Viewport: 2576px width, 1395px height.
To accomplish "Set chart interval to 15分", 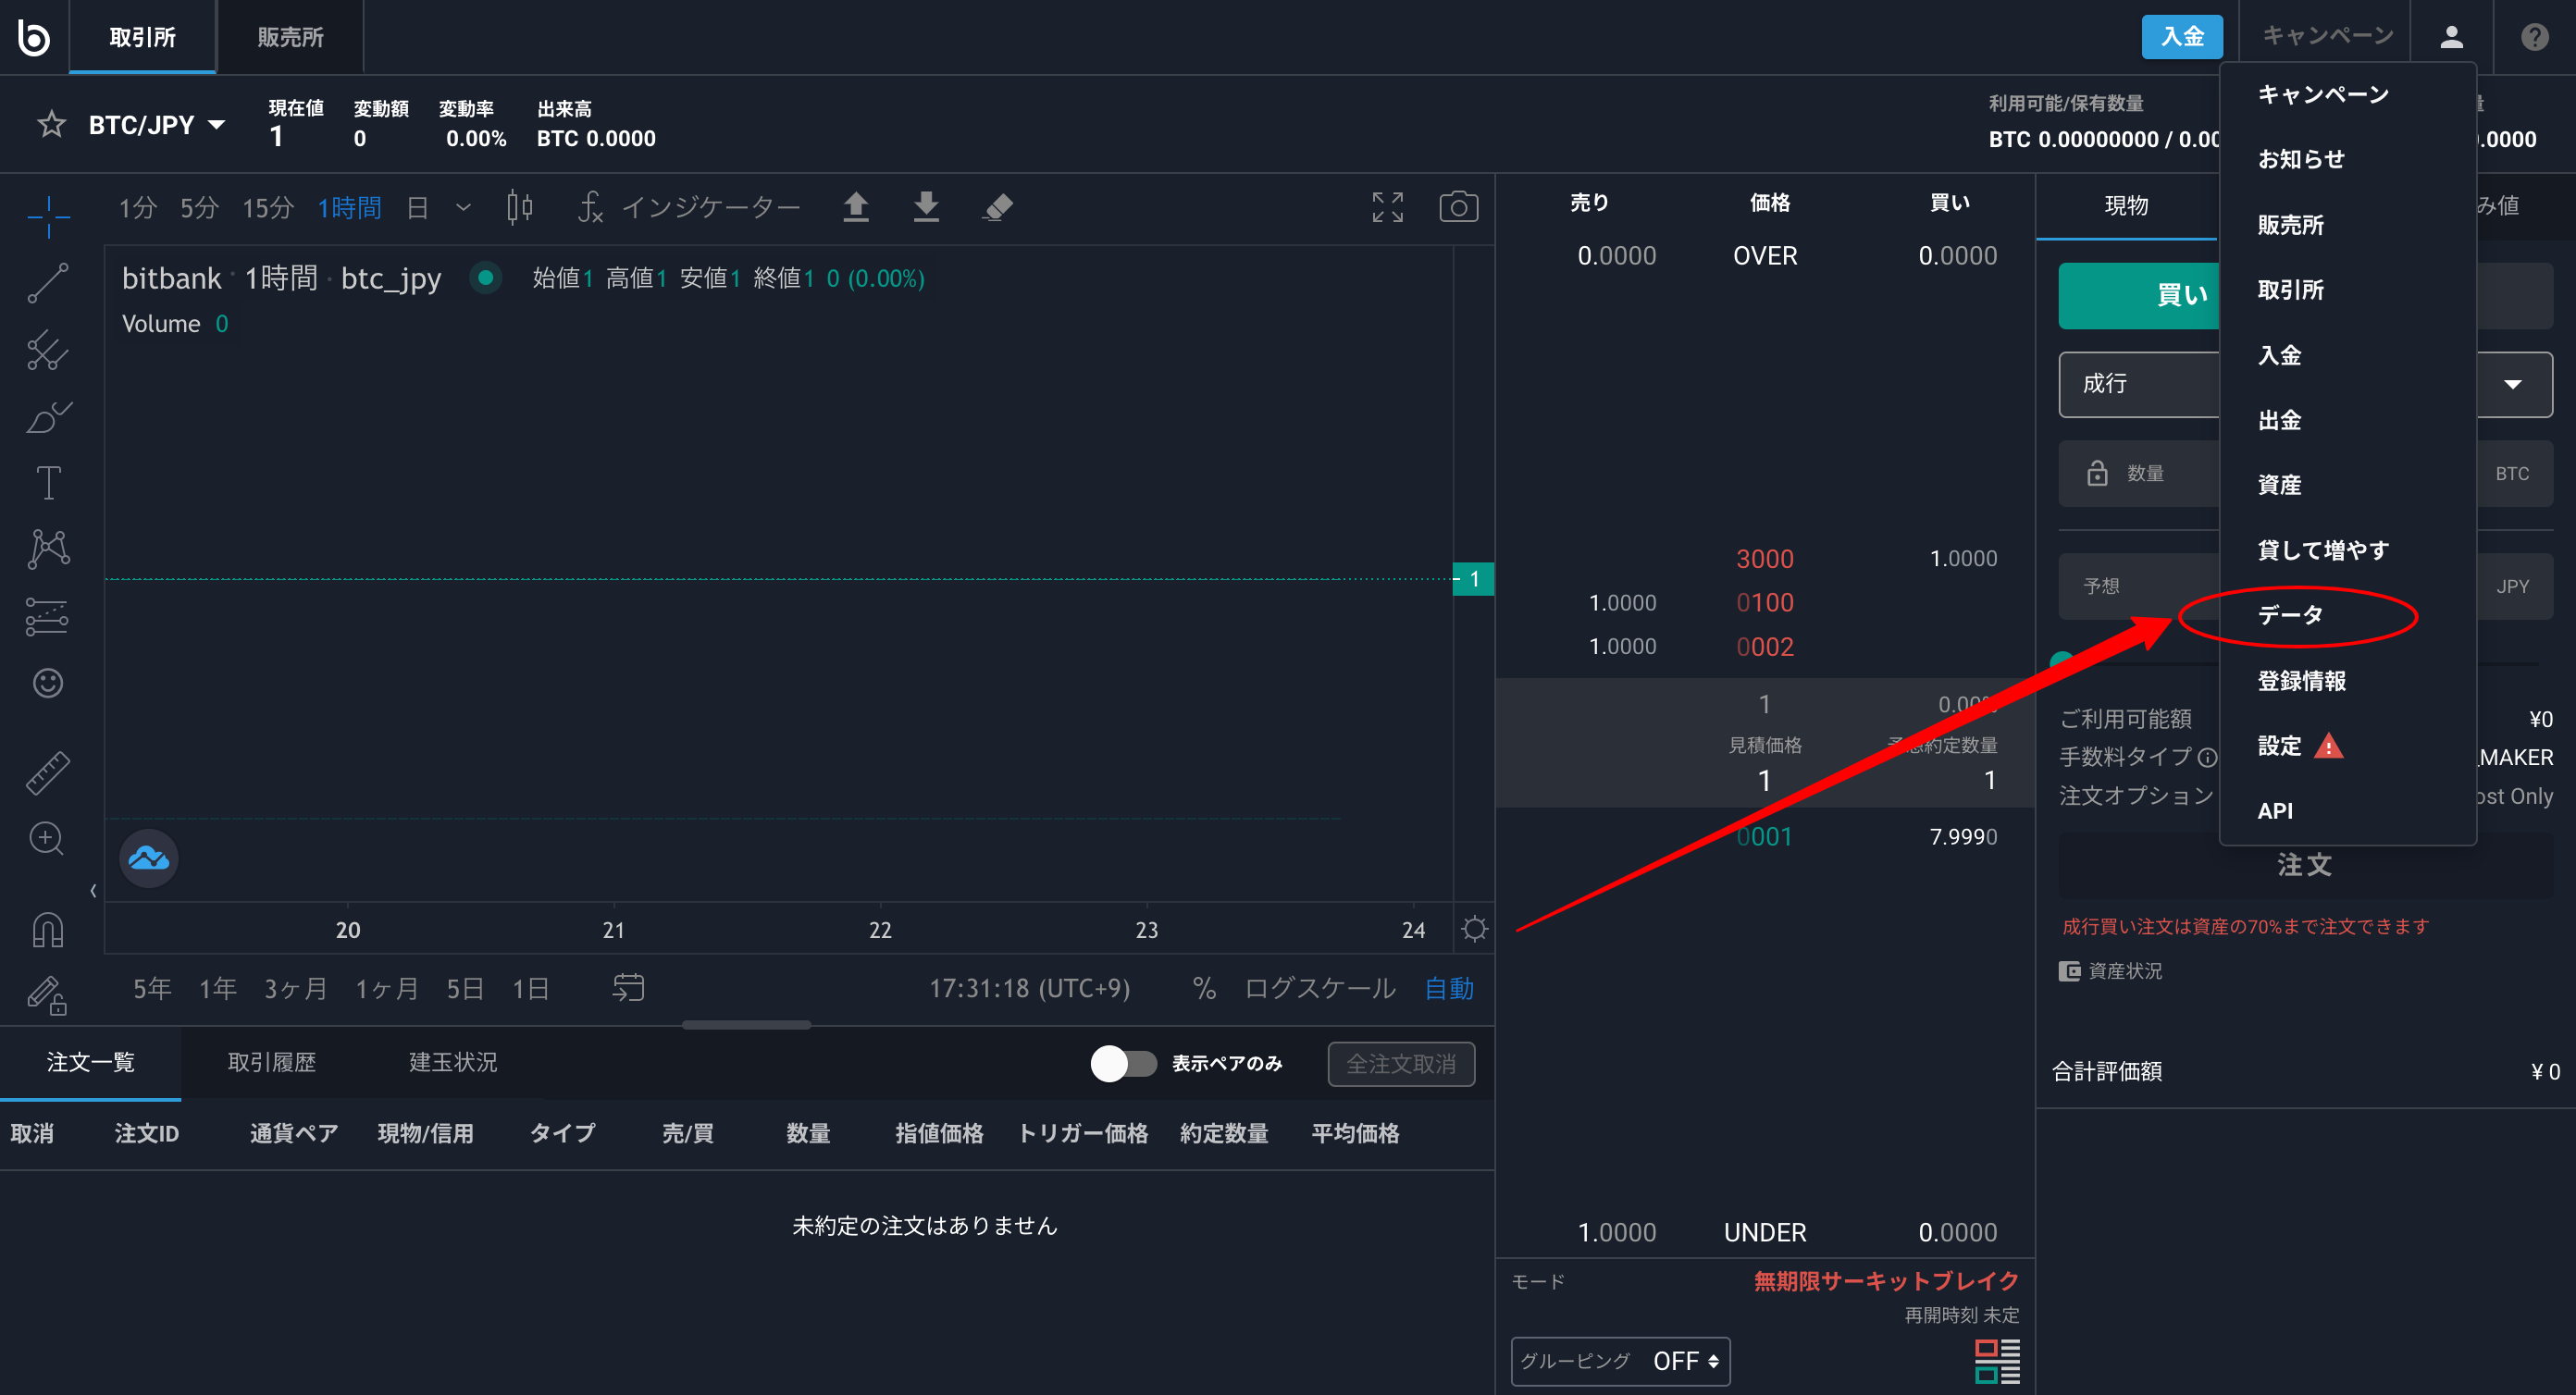I will (x=267, y=207).
